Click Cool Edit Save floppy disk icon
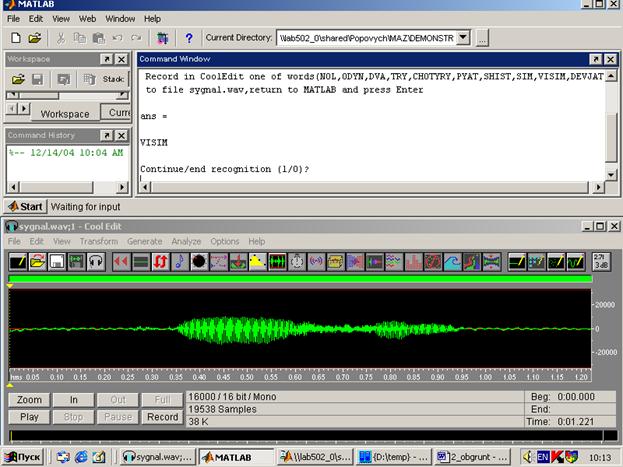 click(57, 262)
